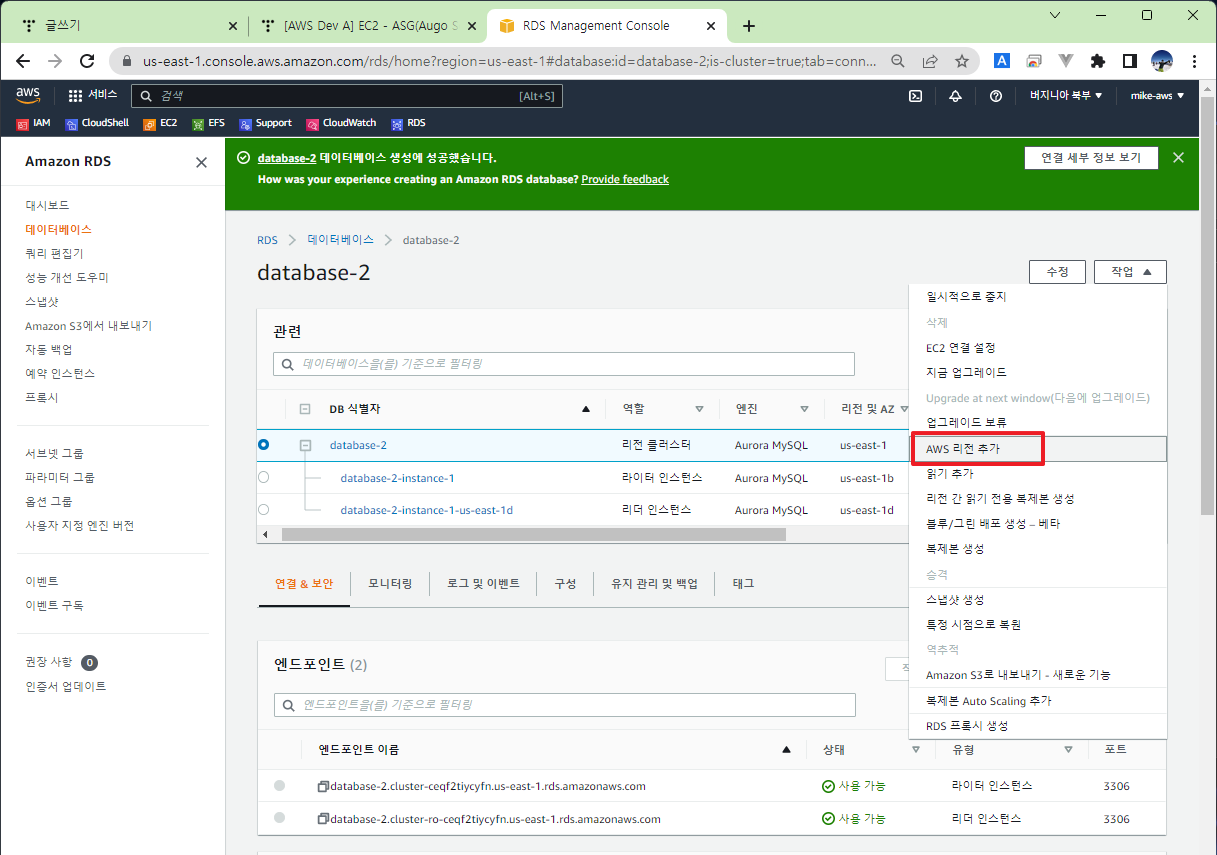Select the cluster-ro endpoint row radio button
This screenshot has width=1217, height=855.
[280, 818]
